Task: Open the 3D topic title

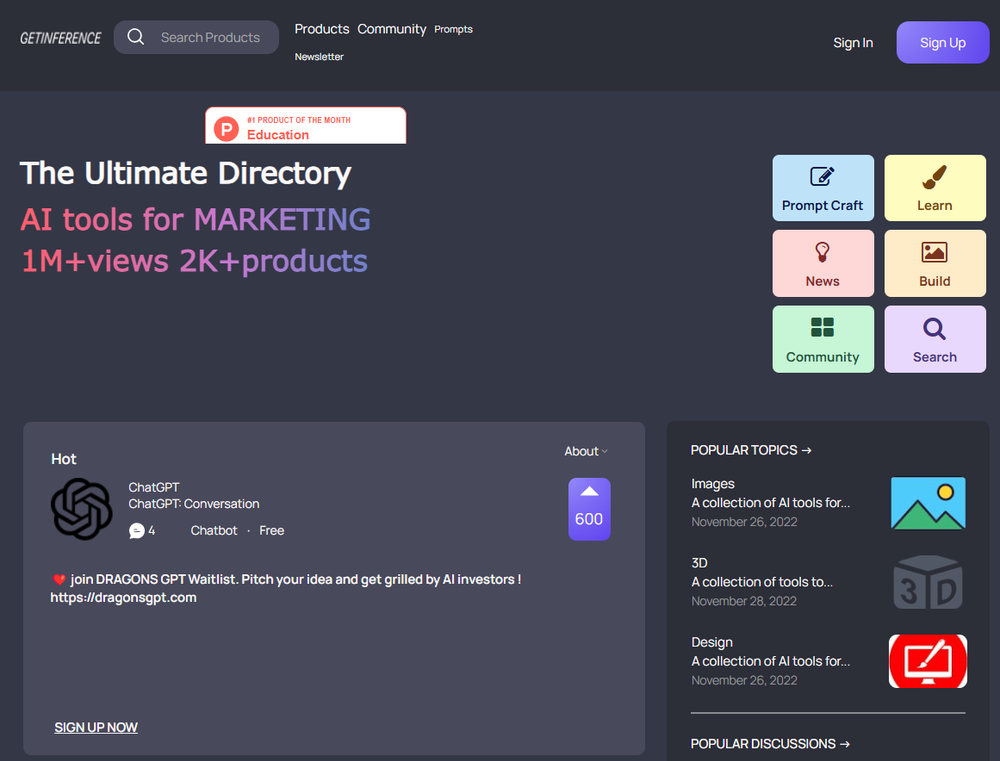Action: (x=699, y=563)
